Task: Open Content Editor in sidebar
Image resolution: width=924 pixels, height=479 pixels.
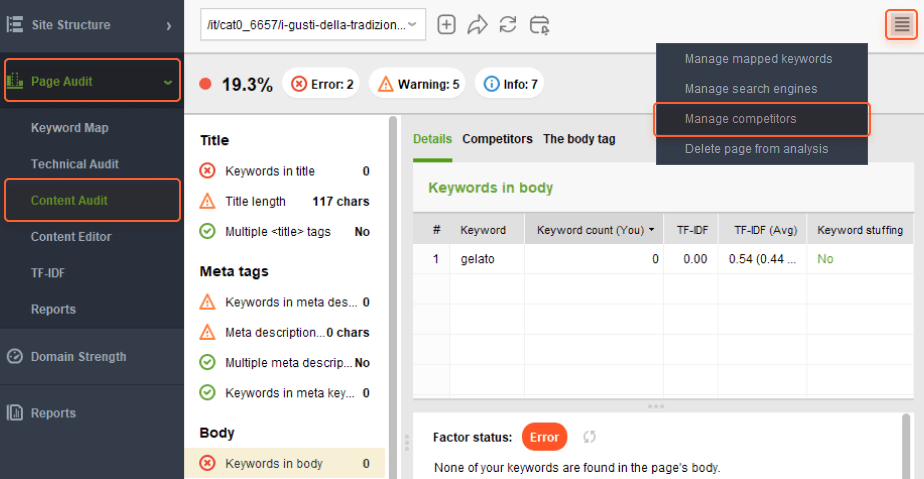Action: click(71, 237)
